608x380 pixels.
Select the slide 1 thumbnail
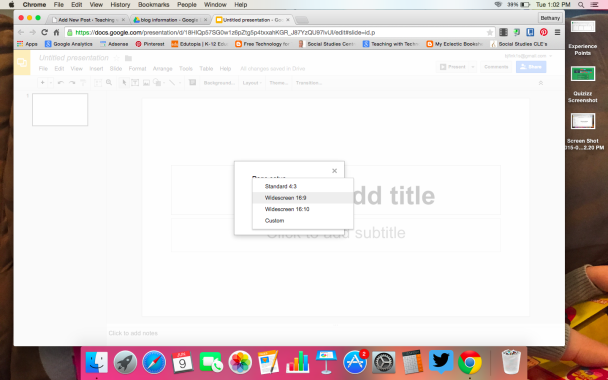pos(60,109)
